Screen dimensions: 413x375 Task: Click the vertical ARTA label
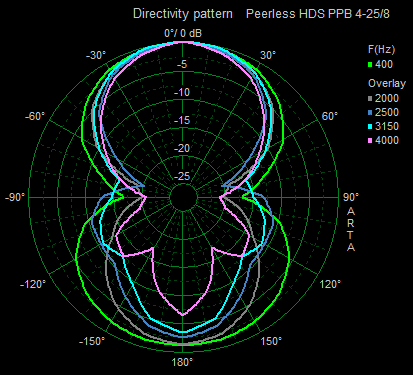pyautogui.click(x=351, y=229)
